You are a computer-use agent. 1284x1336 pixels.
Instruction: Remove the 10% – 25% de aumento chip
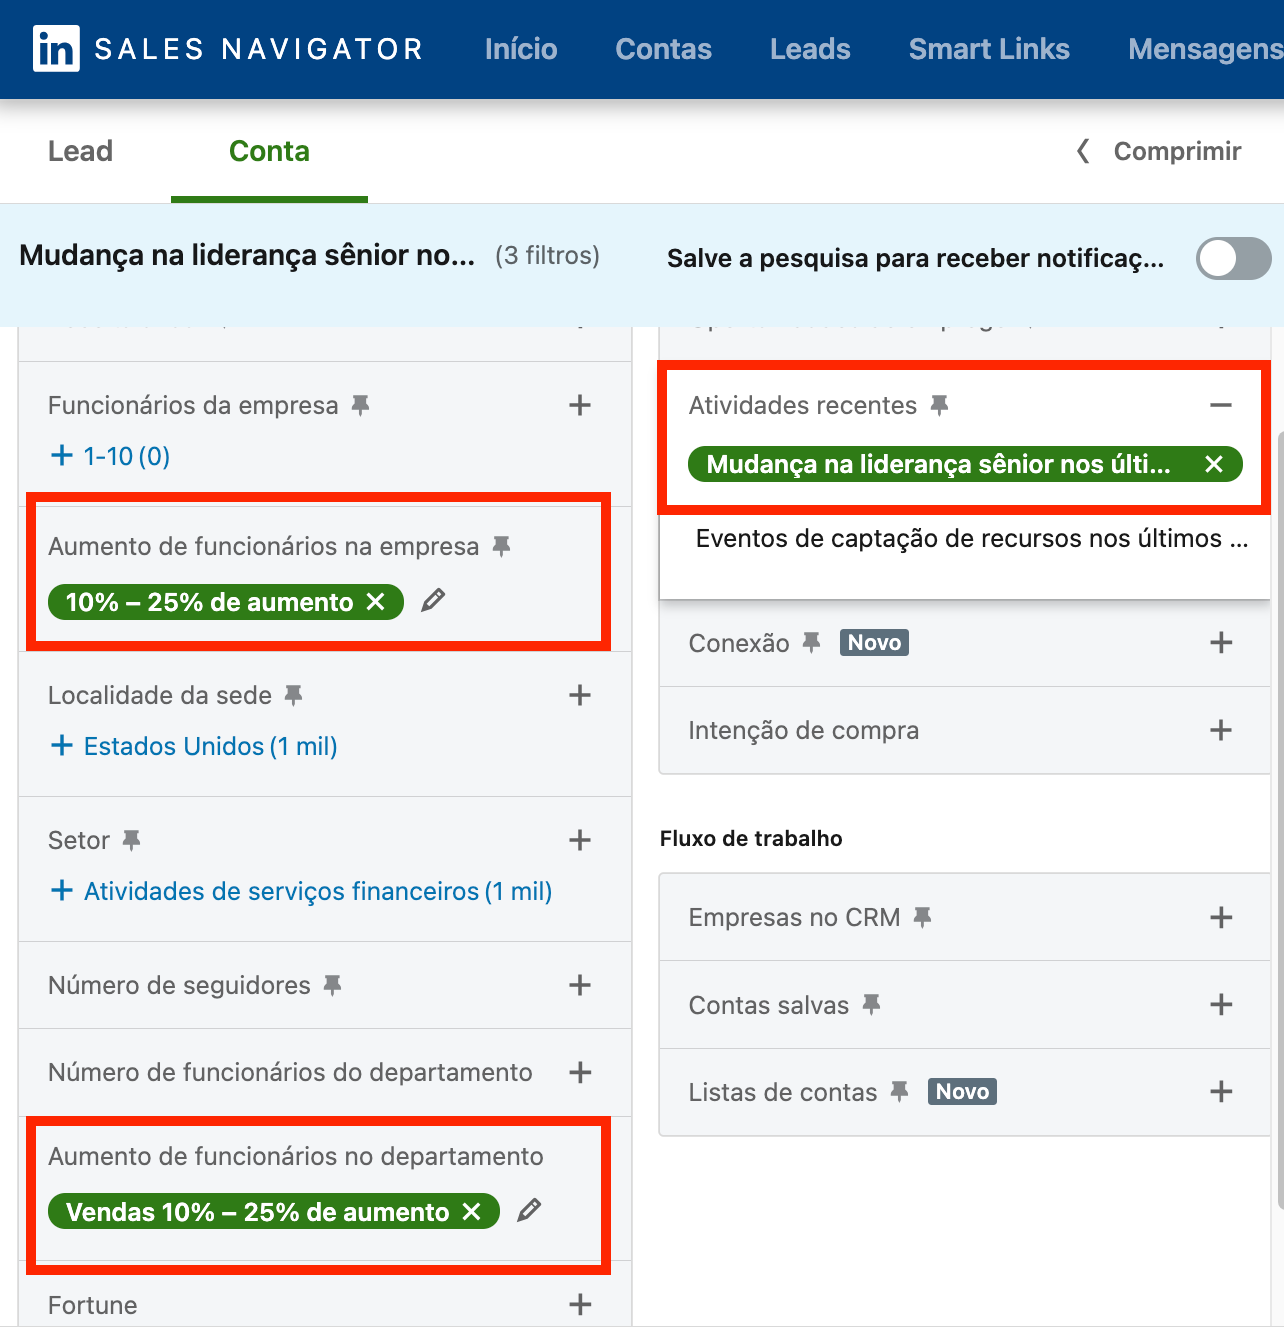tap(375, 602)
